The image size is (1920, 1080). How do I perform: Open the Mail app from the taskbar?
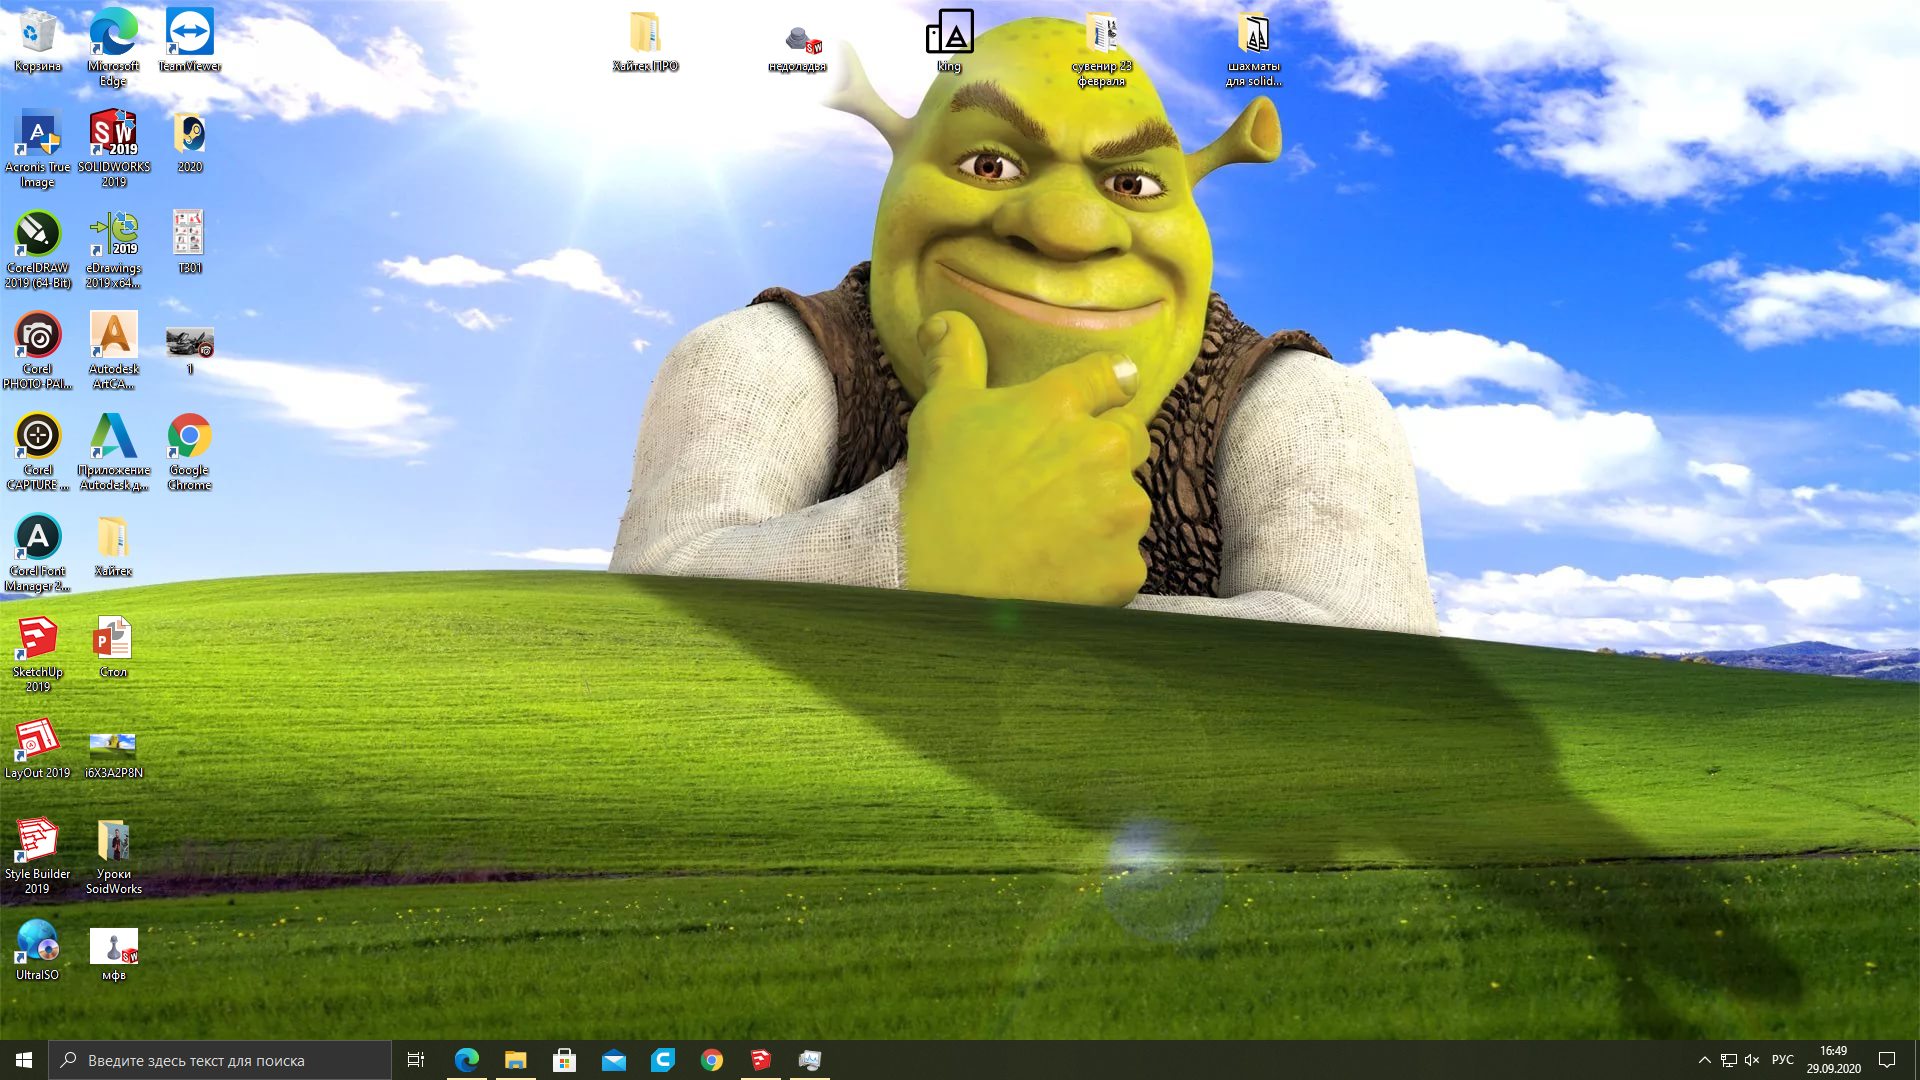[613, 1060]
